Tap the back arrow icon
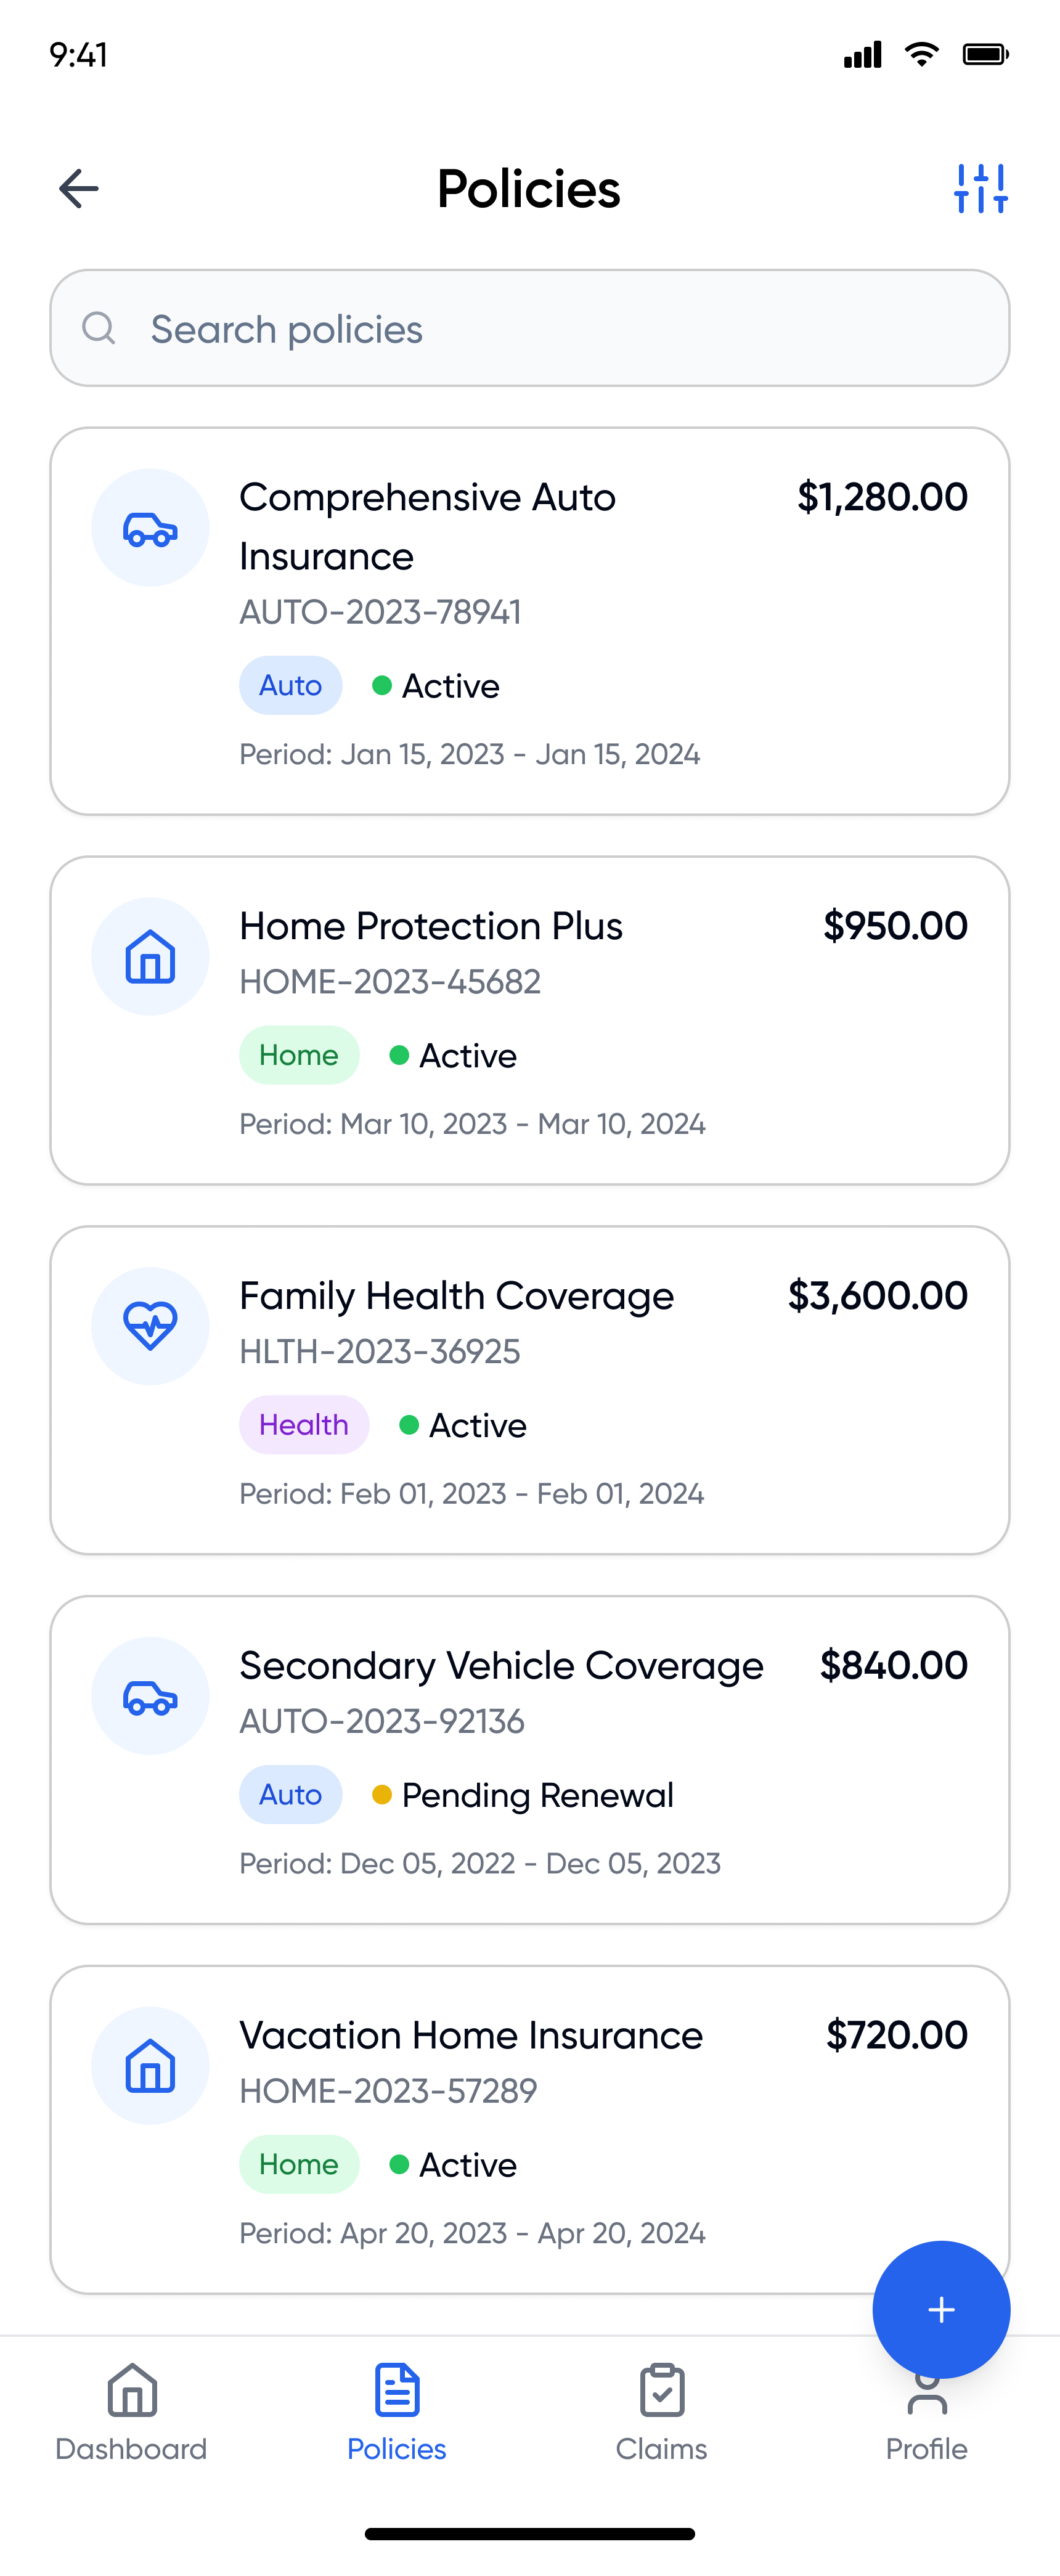This screenshot has width=1060, height=2576. point(79,188)
